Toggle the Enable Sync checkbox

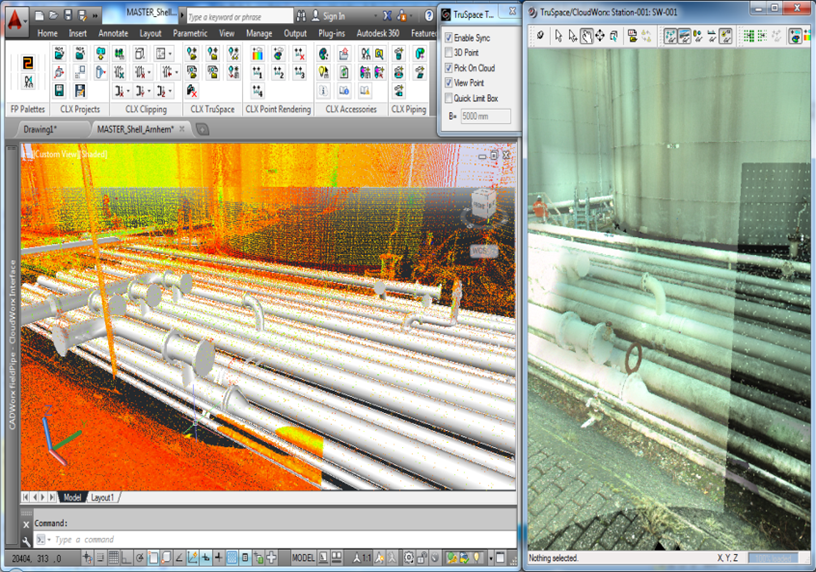pyautogui.click(x=449, y=38)
